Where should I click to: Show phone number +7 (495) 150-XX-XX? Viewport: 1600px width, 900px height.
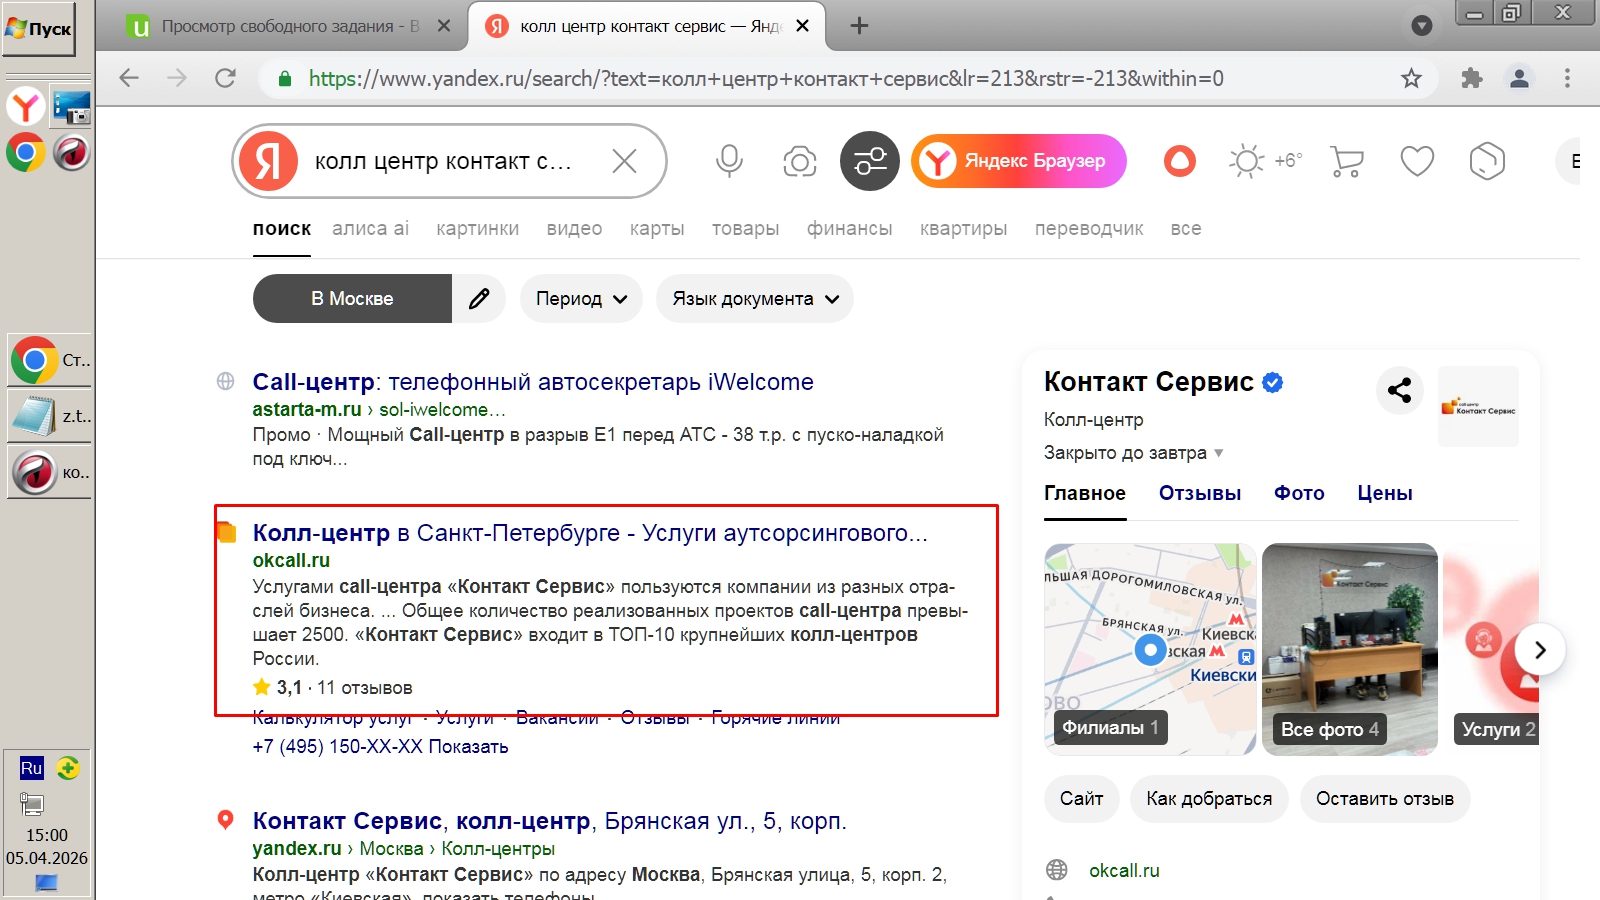pyautogui.click(x=380, y=747)
